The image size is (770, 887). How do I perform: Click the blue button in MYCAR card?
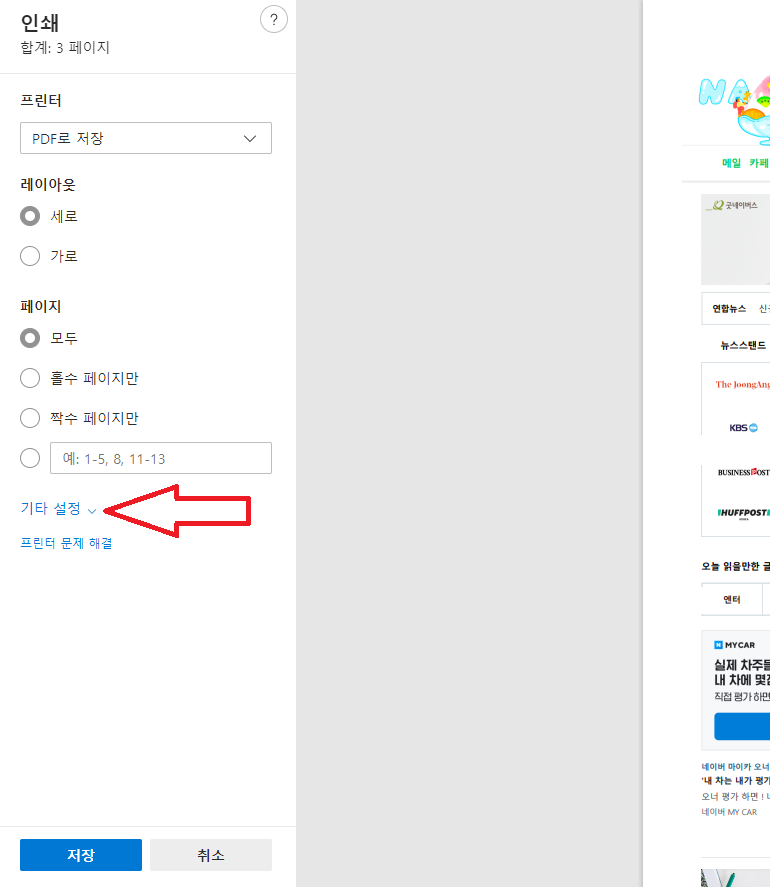[742, 726]
